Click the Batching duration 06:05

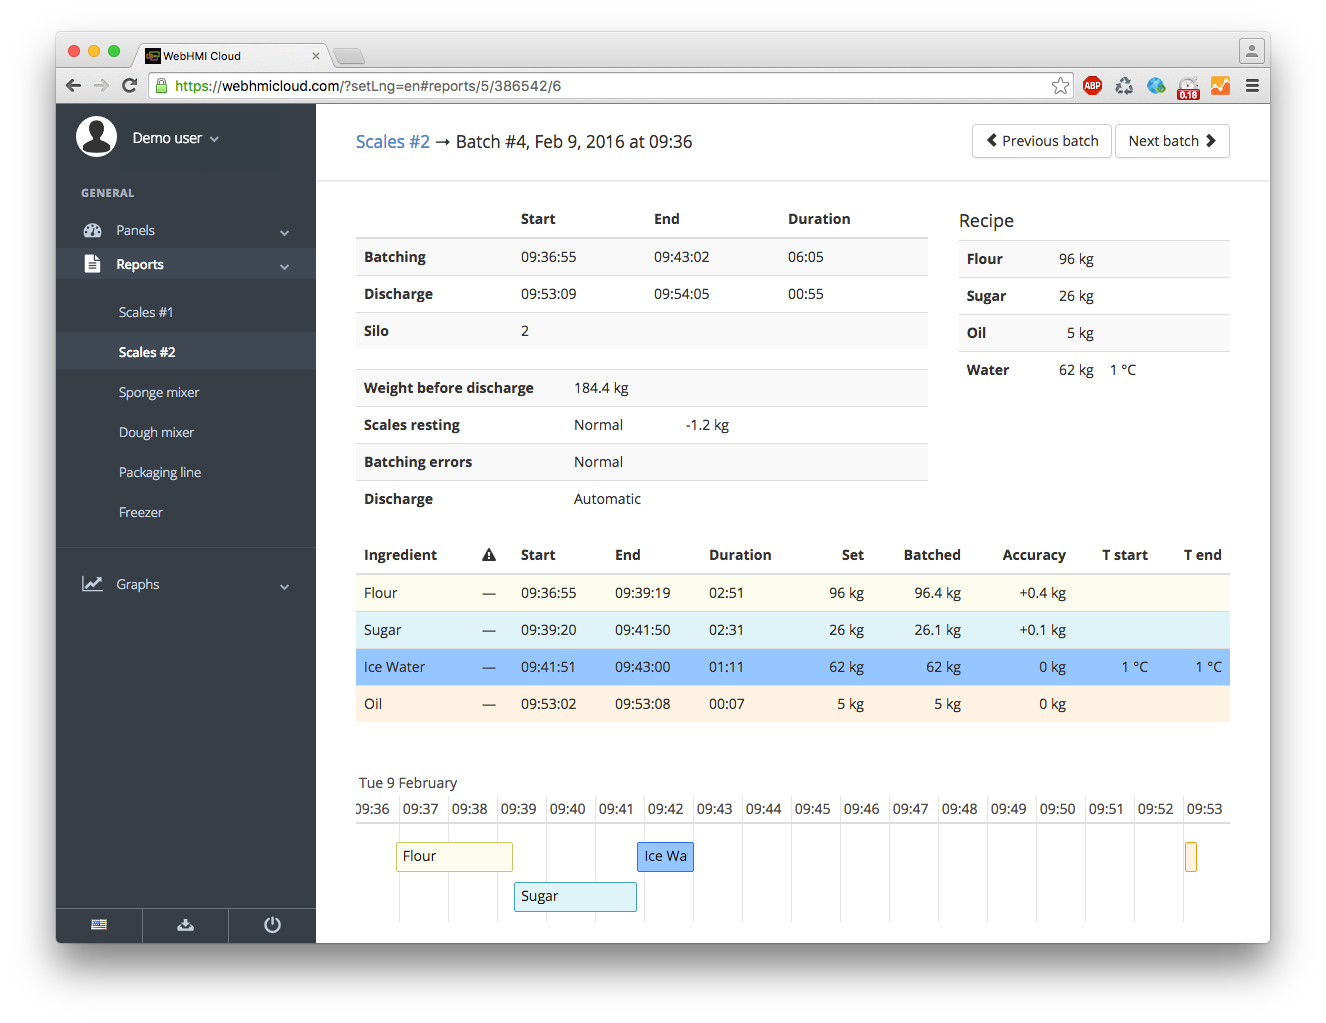806,257
